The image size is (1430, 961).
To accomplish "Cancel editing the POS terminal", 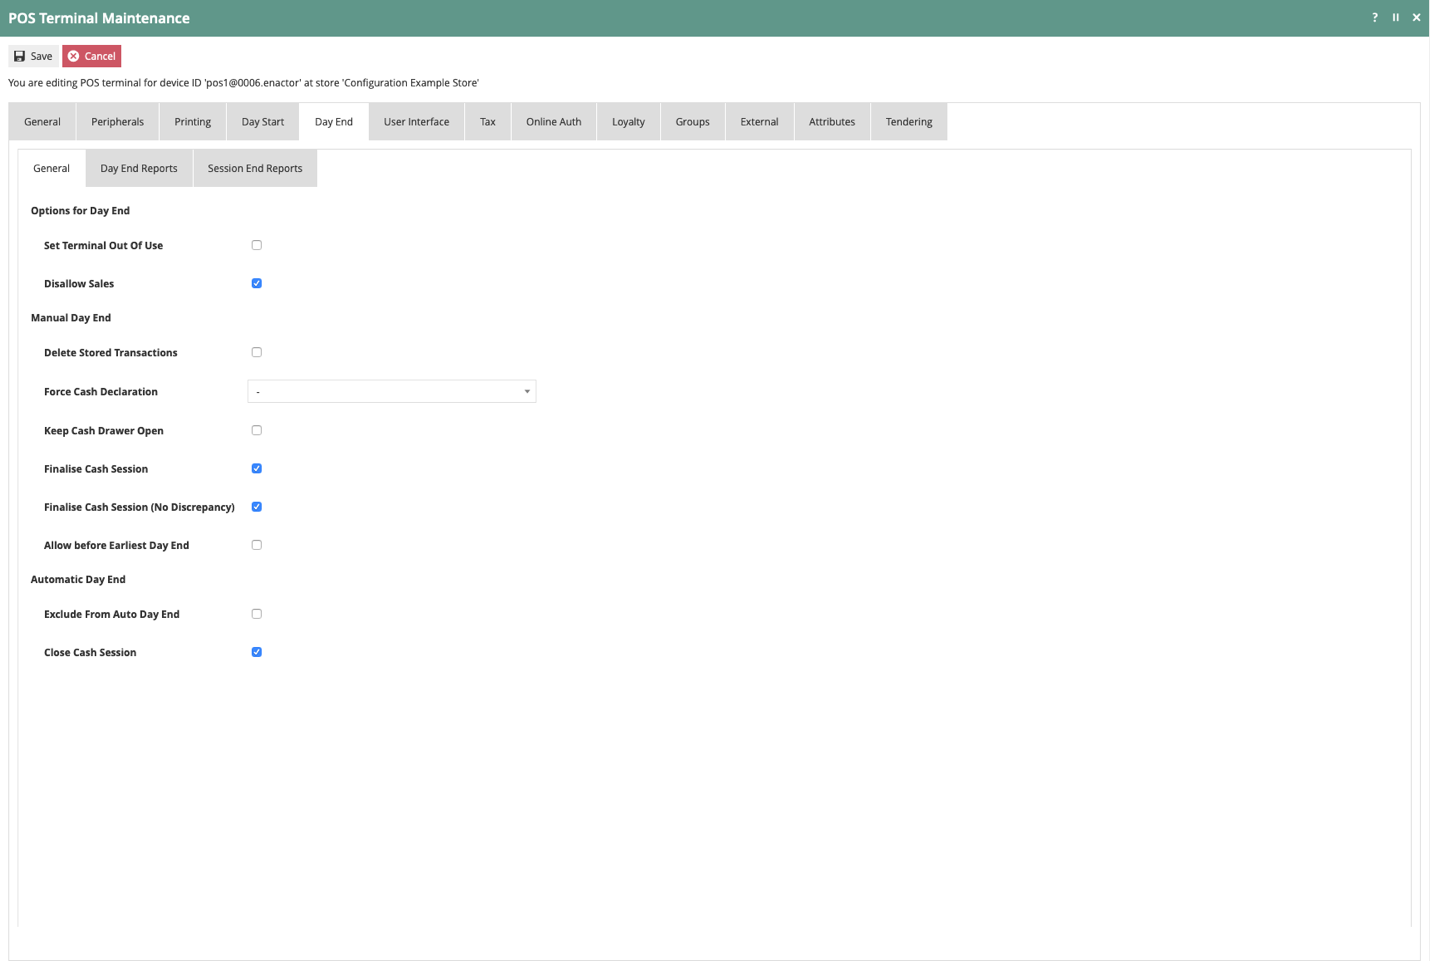I will 92,56.
